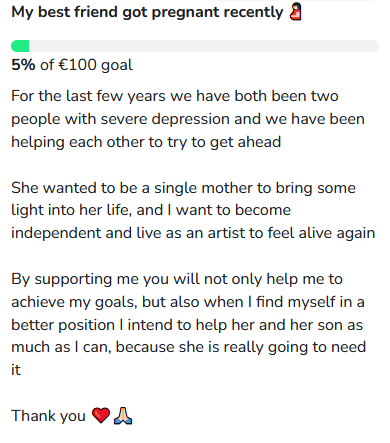The height and width of the screenshot is (443, 390).
Task: Click the 'Thank you' text
Action: pos(48,416)
